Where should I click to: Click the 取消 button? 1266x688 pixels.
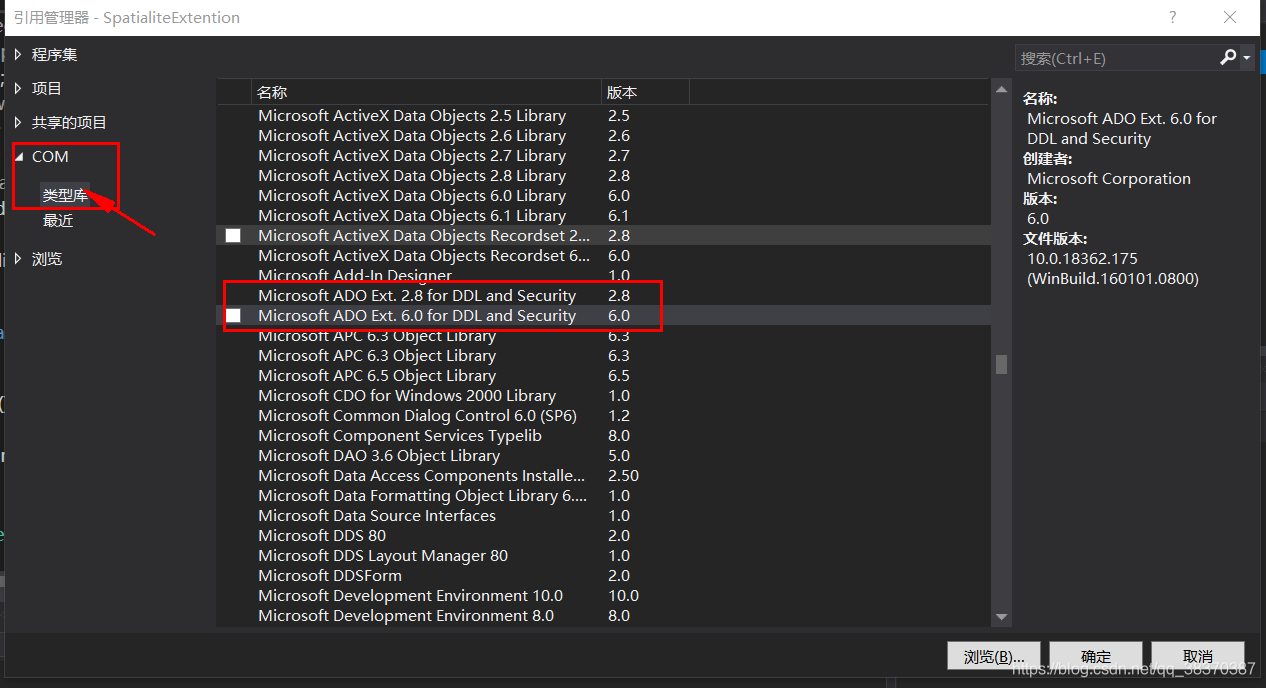[x=1198, y=656]
